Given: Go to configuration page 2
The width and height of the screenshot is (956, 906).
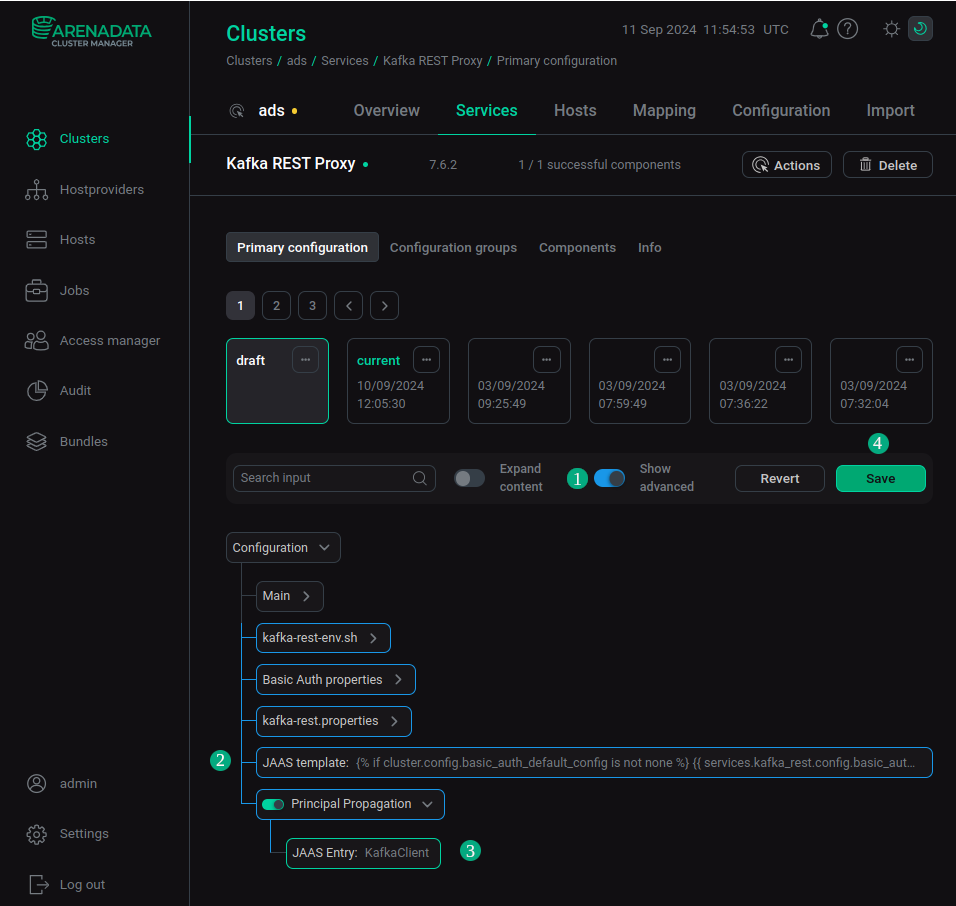Looking at the screenshot, I should [276, 305].
